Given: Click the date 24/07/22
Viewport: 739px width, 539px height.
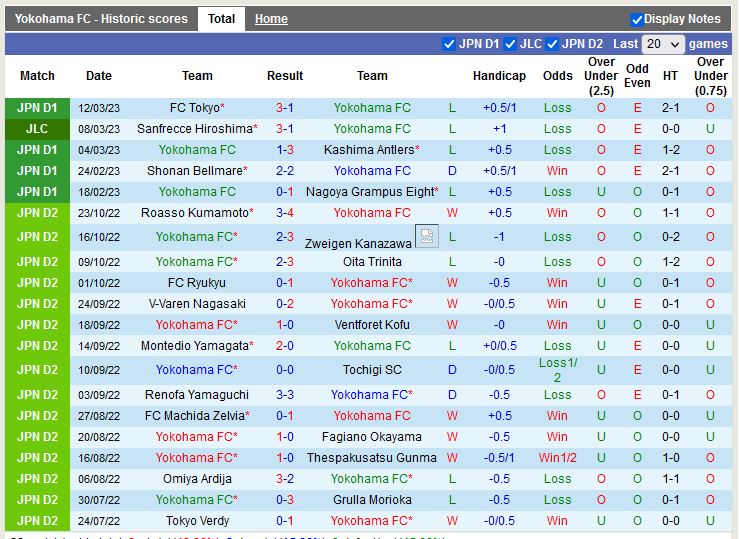Looking at the screenshot, I should coord(99,521).
